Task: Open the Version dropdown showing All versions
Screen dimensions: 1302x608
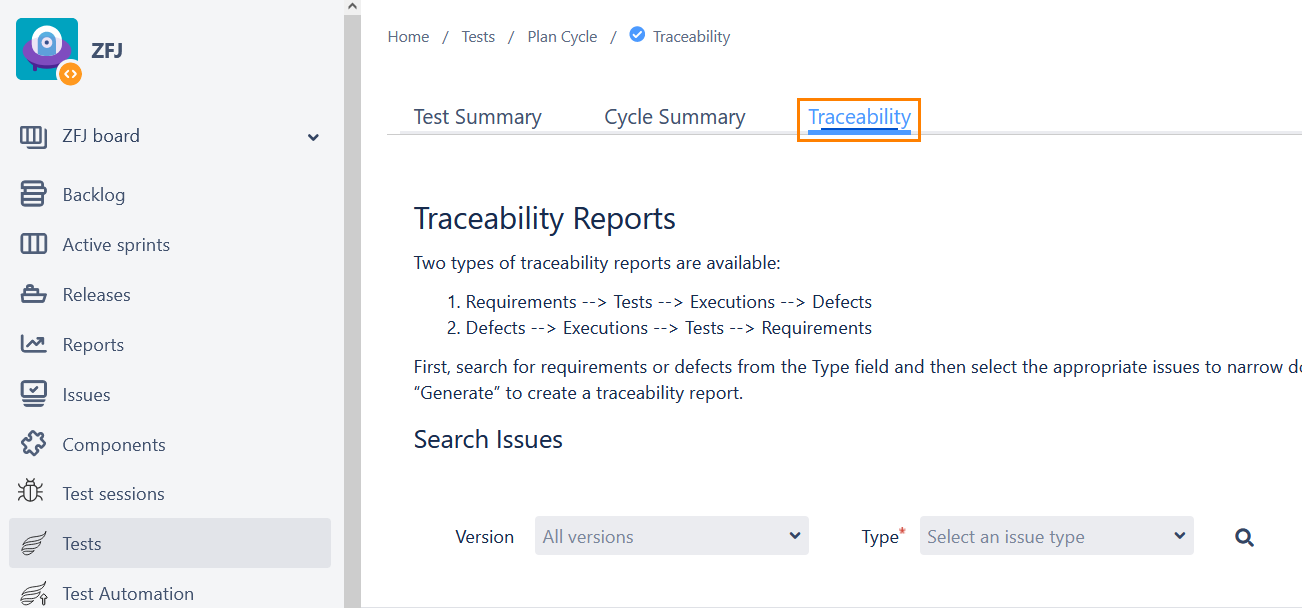Action: pyautogui.click(x=671, y=536)
